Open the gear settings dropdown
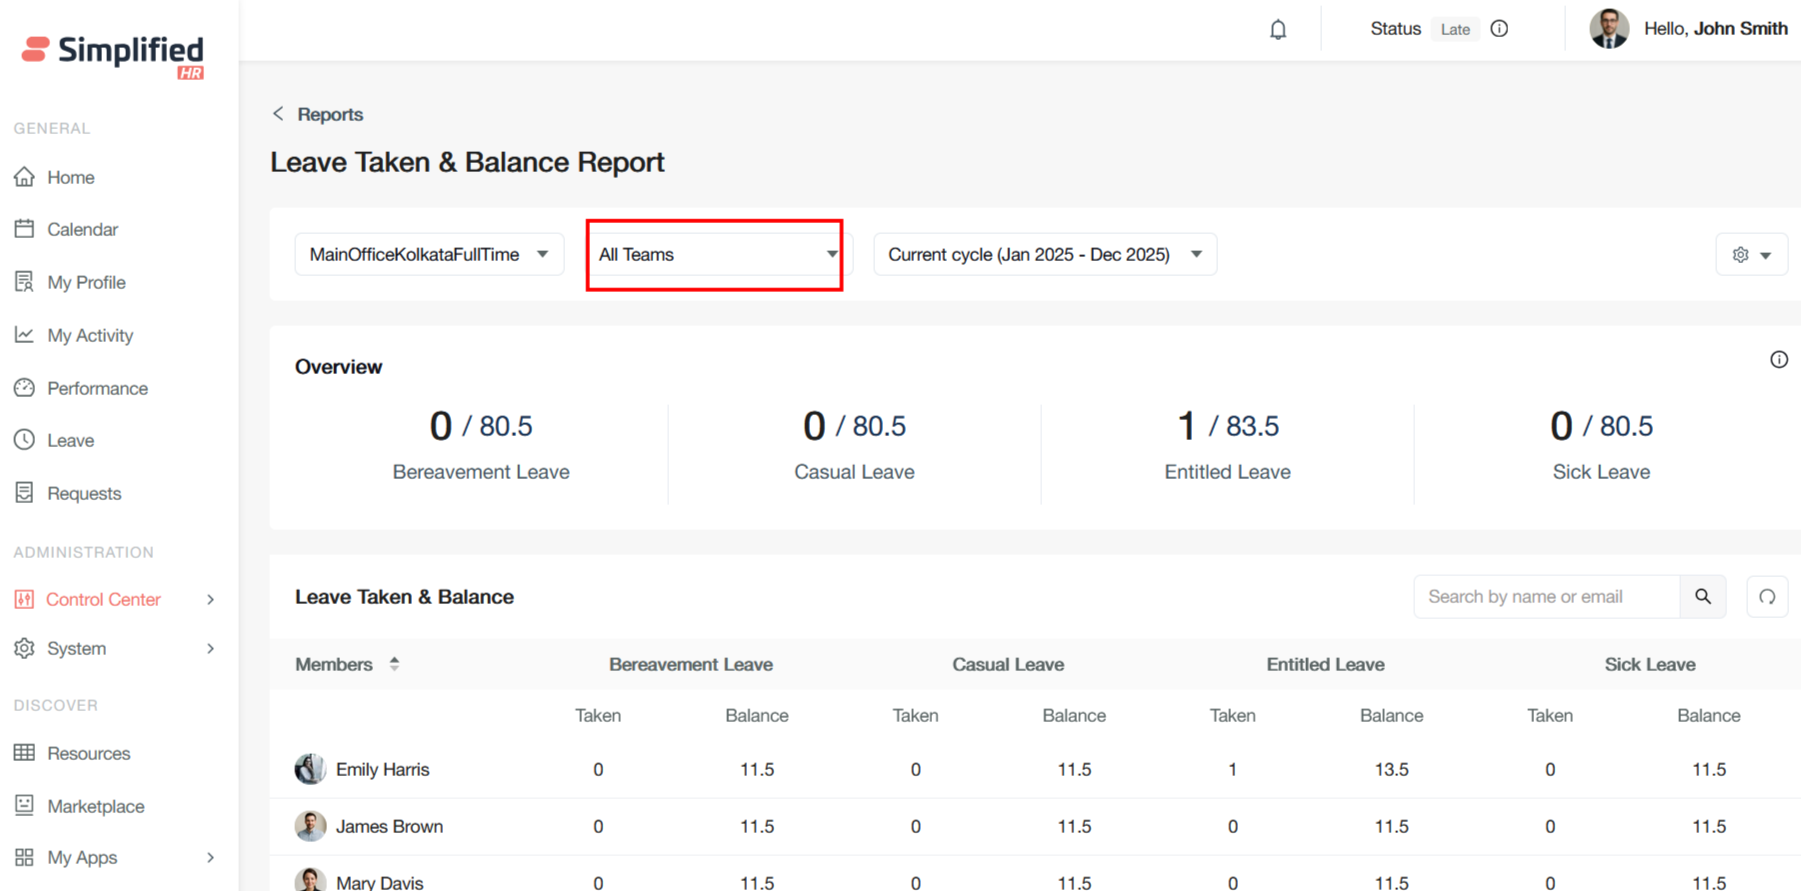 click(x=1751, y=255)
